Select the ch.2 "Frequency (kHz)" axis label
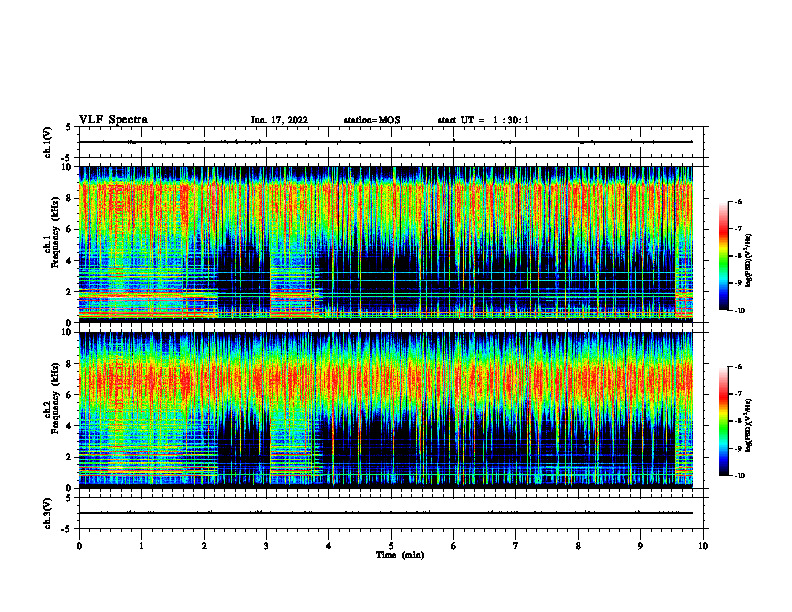The width and height of the screenshot is (792, 612). [55, 397]
